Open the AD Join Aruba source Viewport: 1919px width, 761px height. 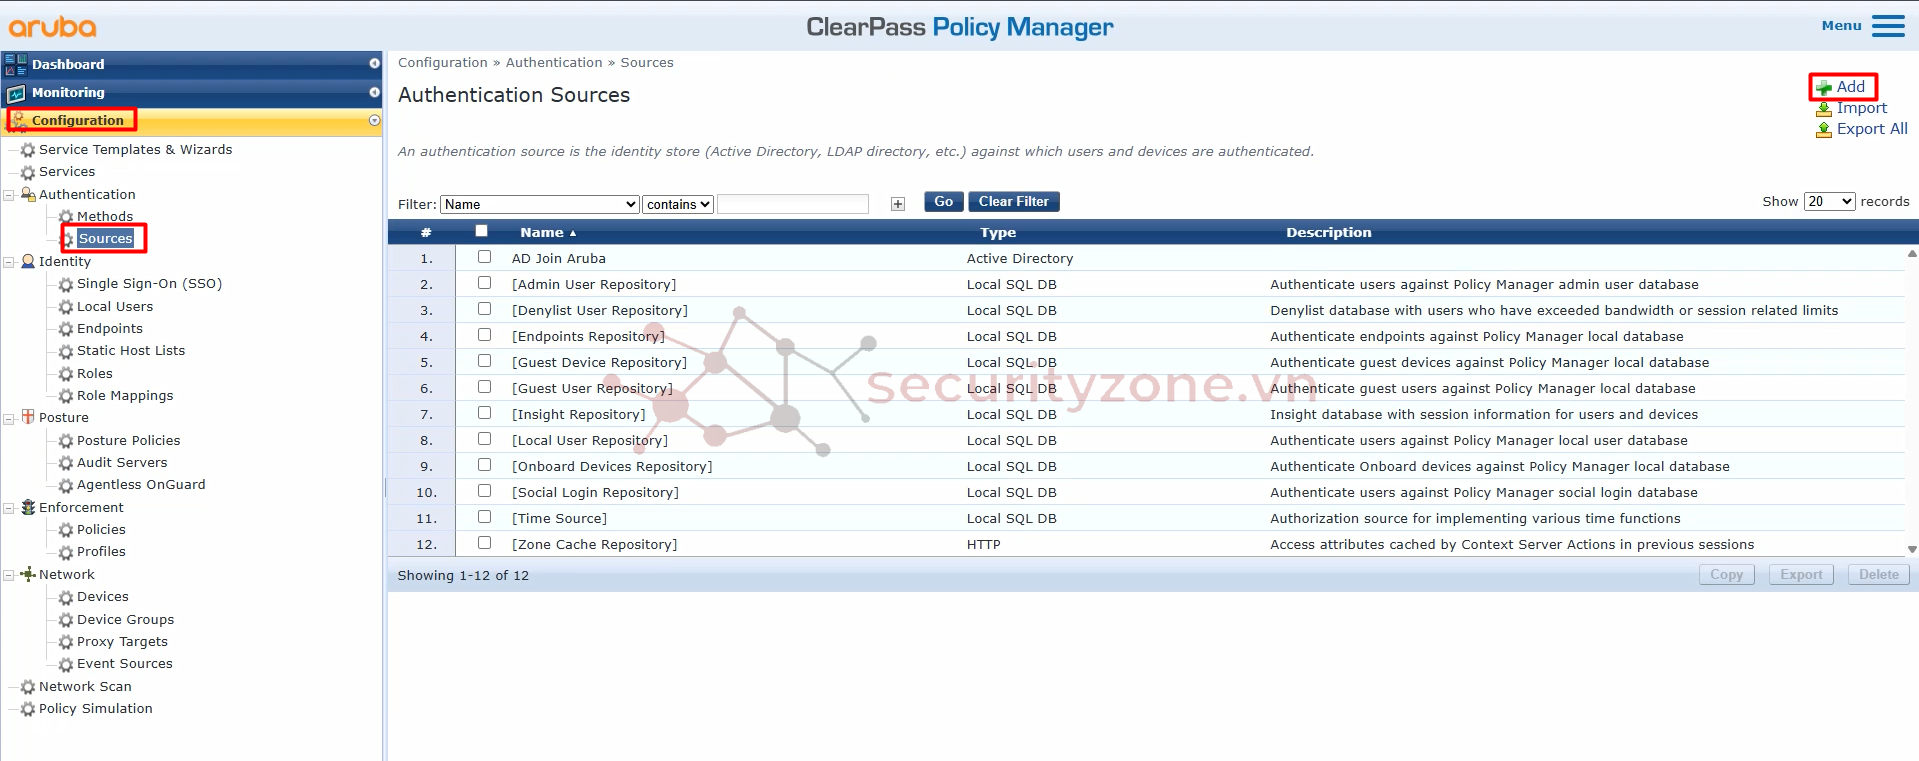pos(559,258)
